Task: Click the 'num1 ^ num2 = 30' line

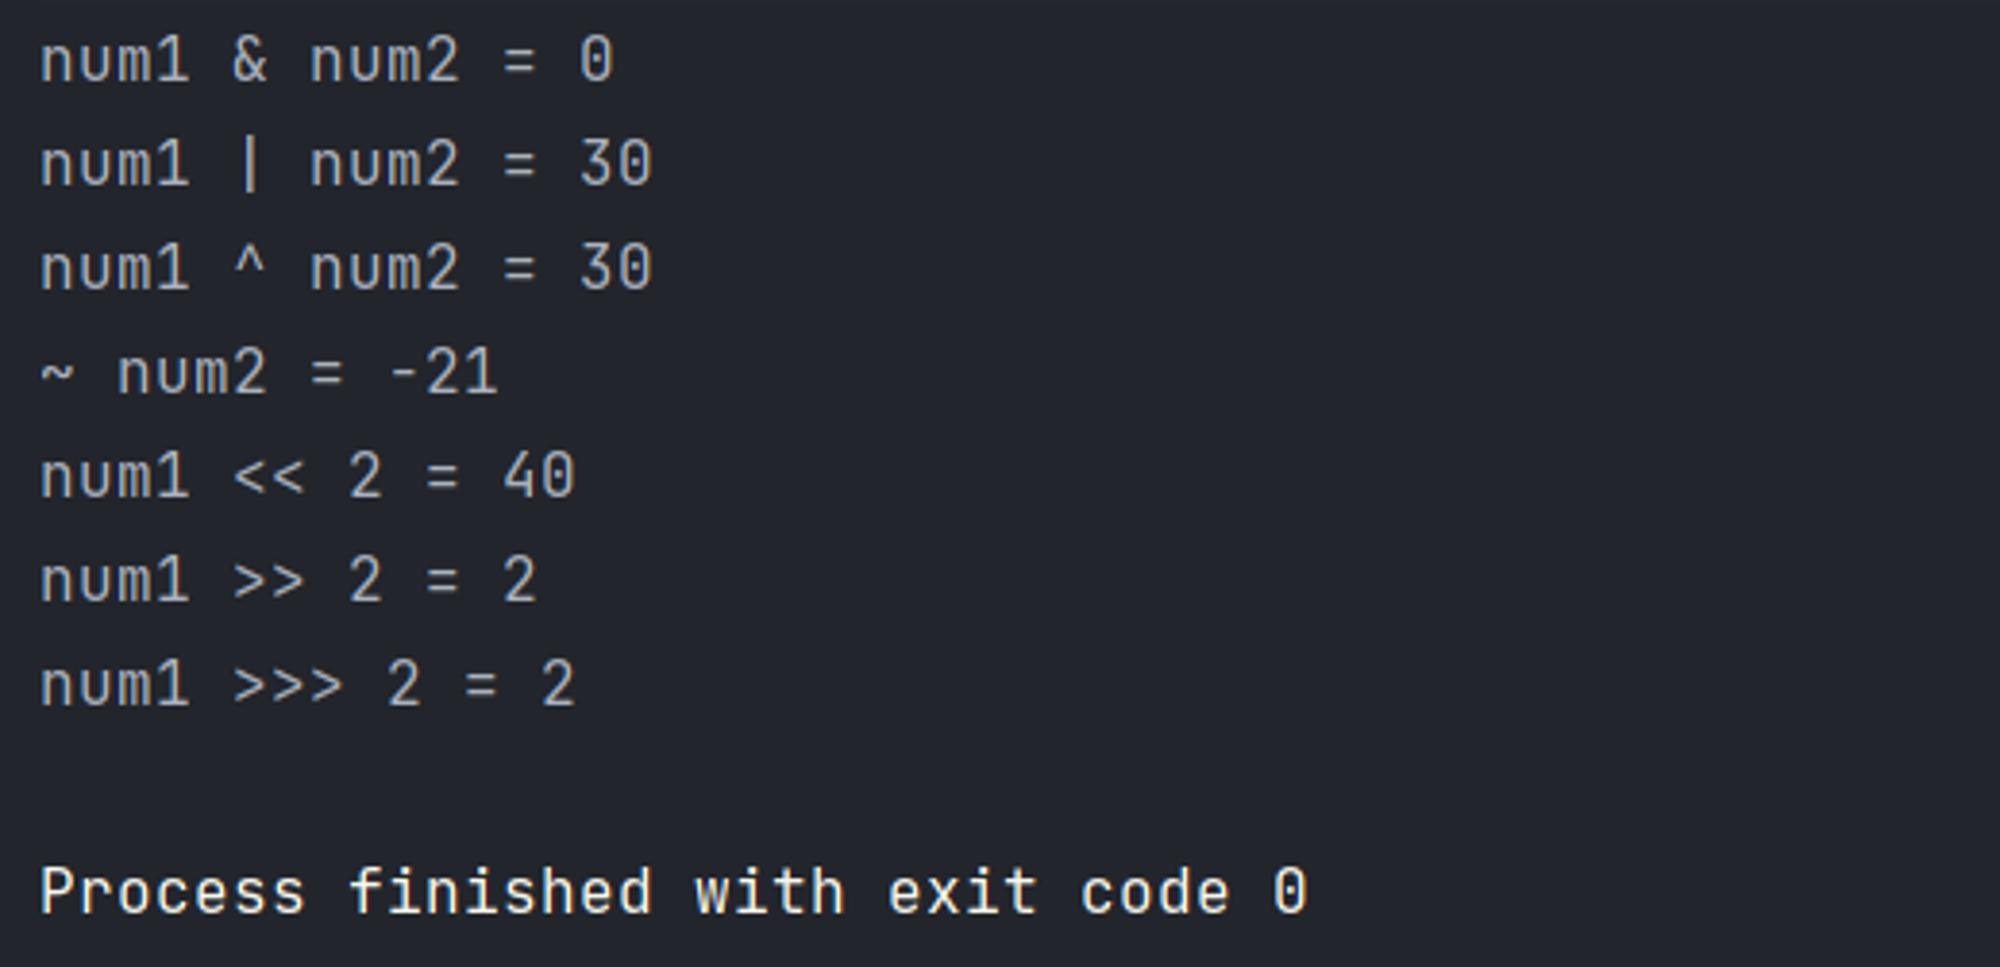Action: click(x=346, y=268)
